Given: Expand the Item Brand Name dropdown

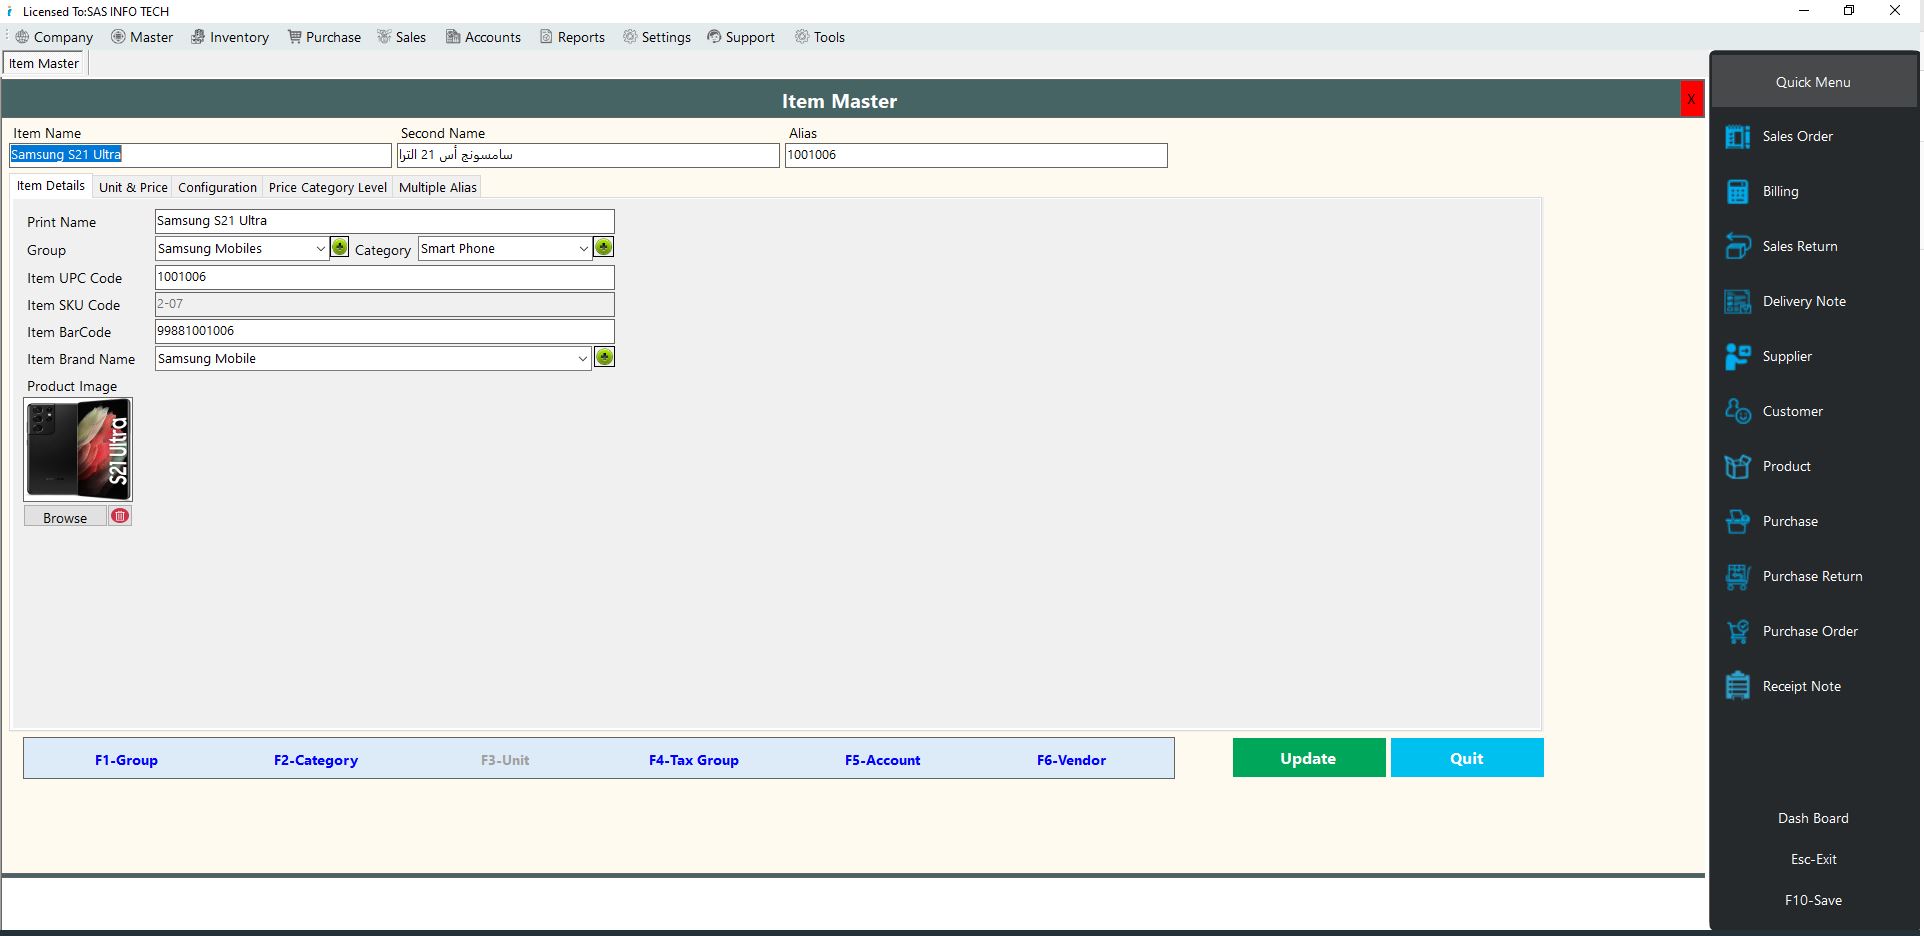Looking at the screenshot, I should [x=583, y=359].
